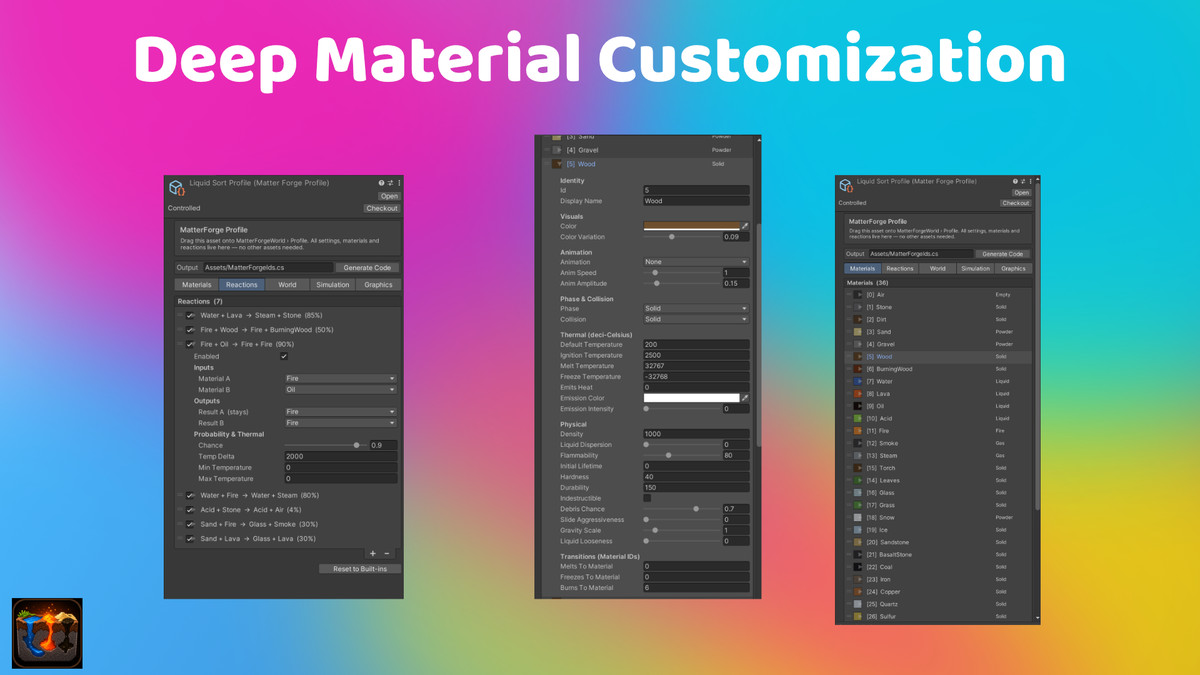Open the Result B dropdown
Image resolution: width=1200 pixels, height=675 pixels.
pos(341,423)
